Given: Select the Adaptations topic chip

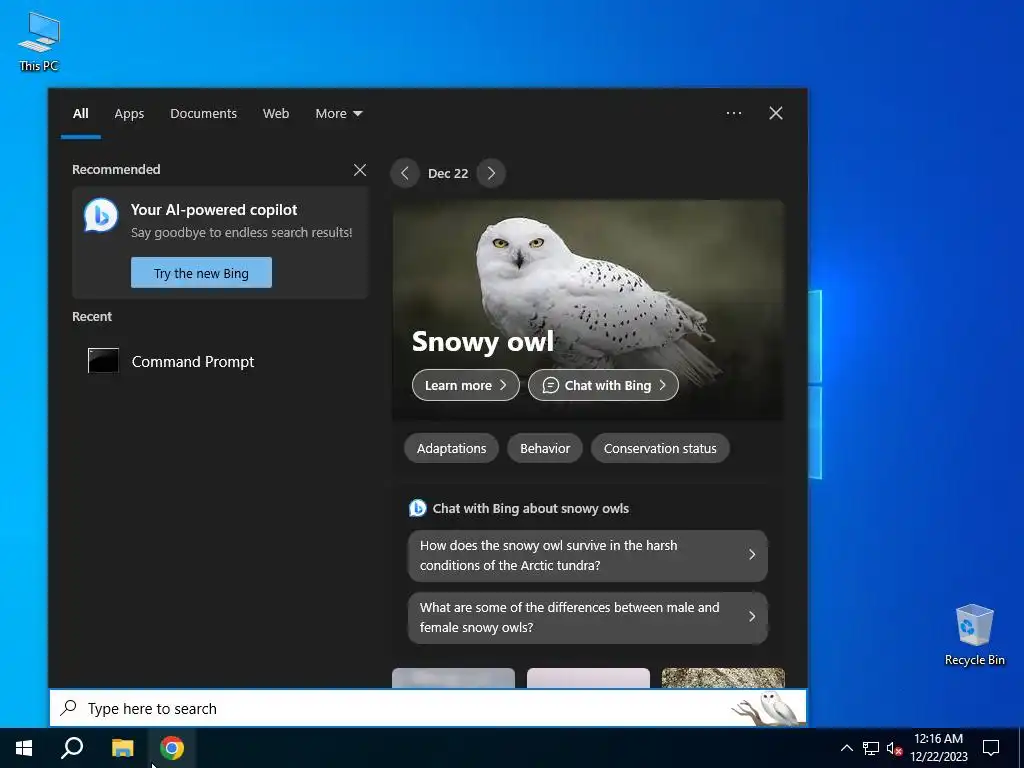Looking at the screenshot, I should 451,449.
